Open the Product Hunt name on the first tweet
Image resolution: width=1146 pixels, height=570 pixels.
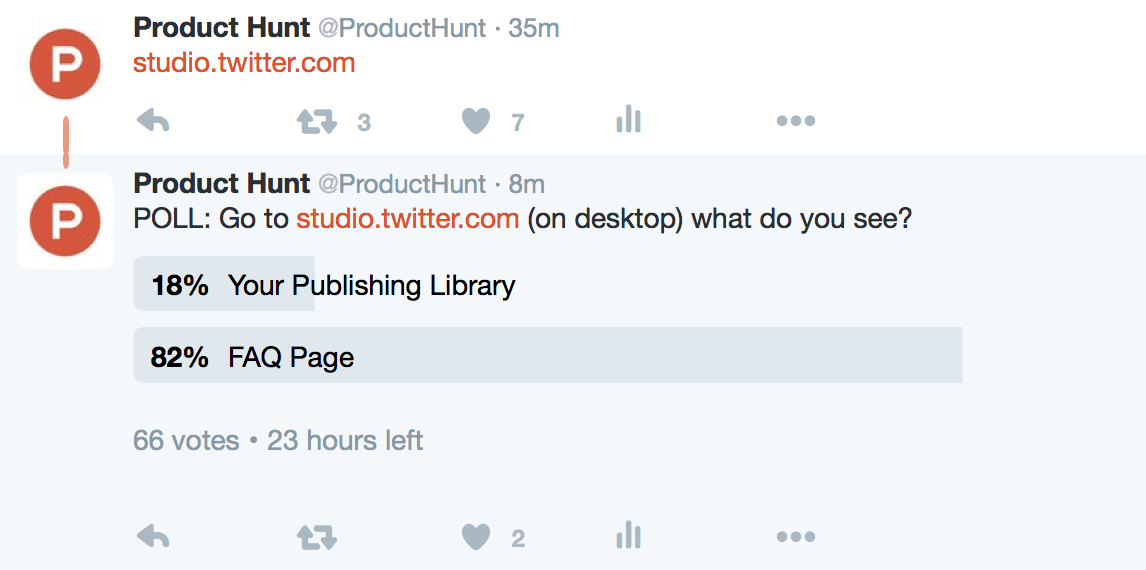click(x=222, y=28)
